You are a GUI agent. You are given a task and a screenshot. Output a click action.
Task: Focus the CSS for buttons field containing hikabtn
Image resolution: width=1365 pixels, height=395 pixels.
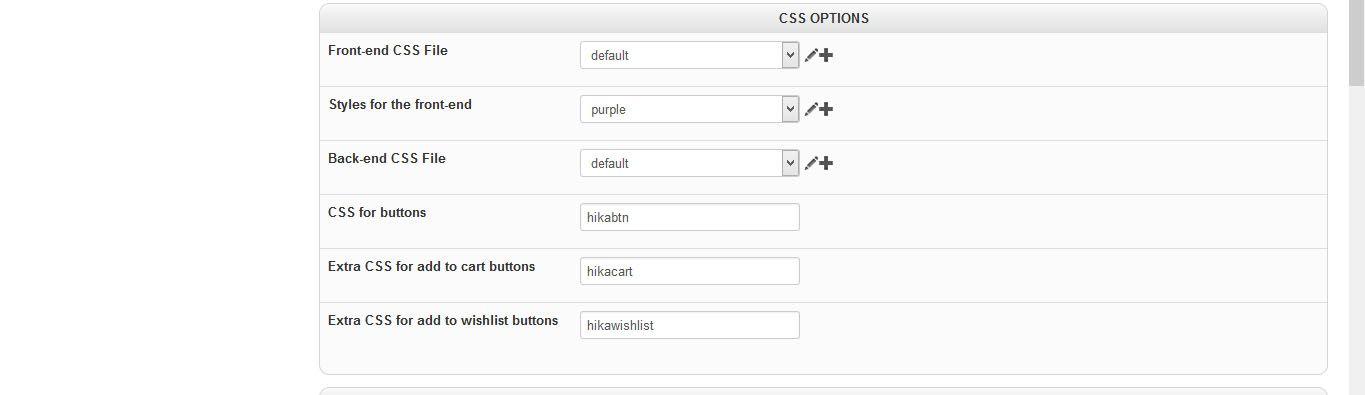tap(689, 217)
